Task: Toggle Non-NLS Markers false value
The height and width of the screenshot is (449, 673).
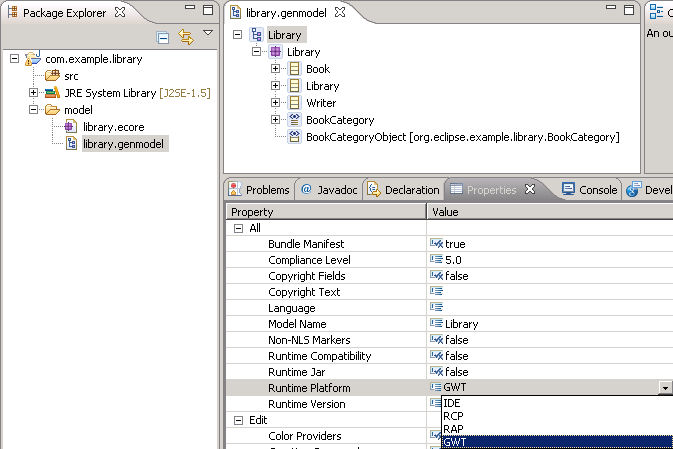Action: pos(550,340)
